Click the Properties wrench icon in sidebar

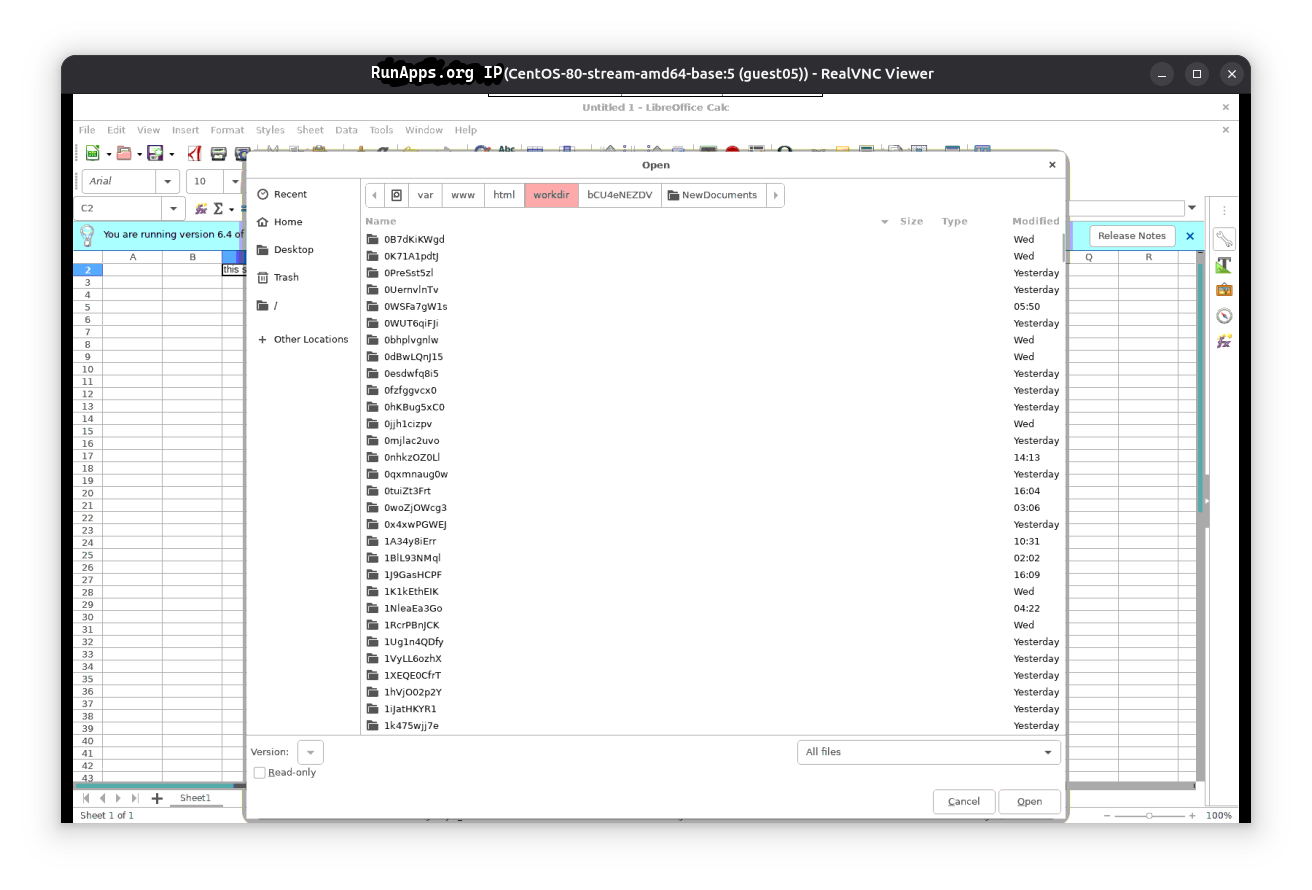1224,239
